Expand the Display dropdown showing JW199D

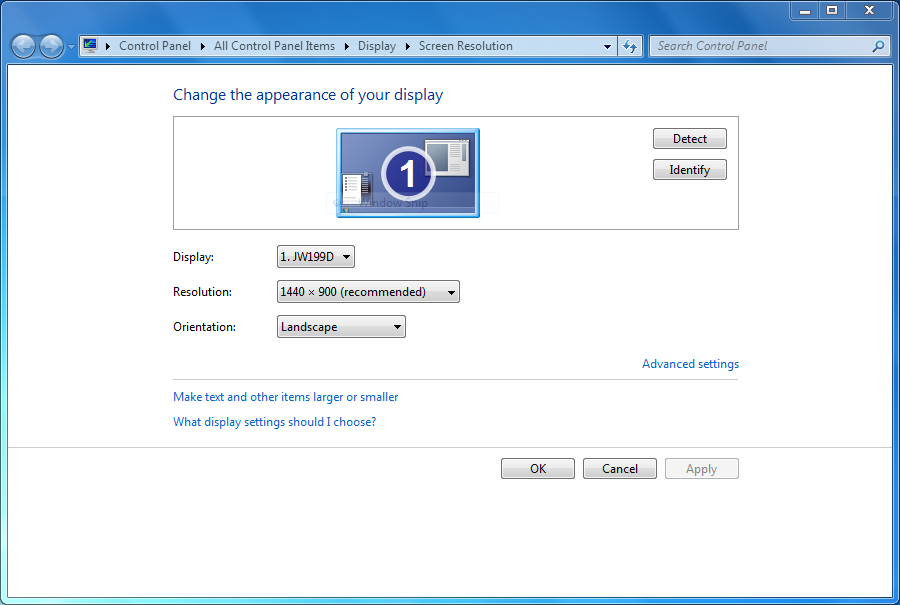(315, 257)
